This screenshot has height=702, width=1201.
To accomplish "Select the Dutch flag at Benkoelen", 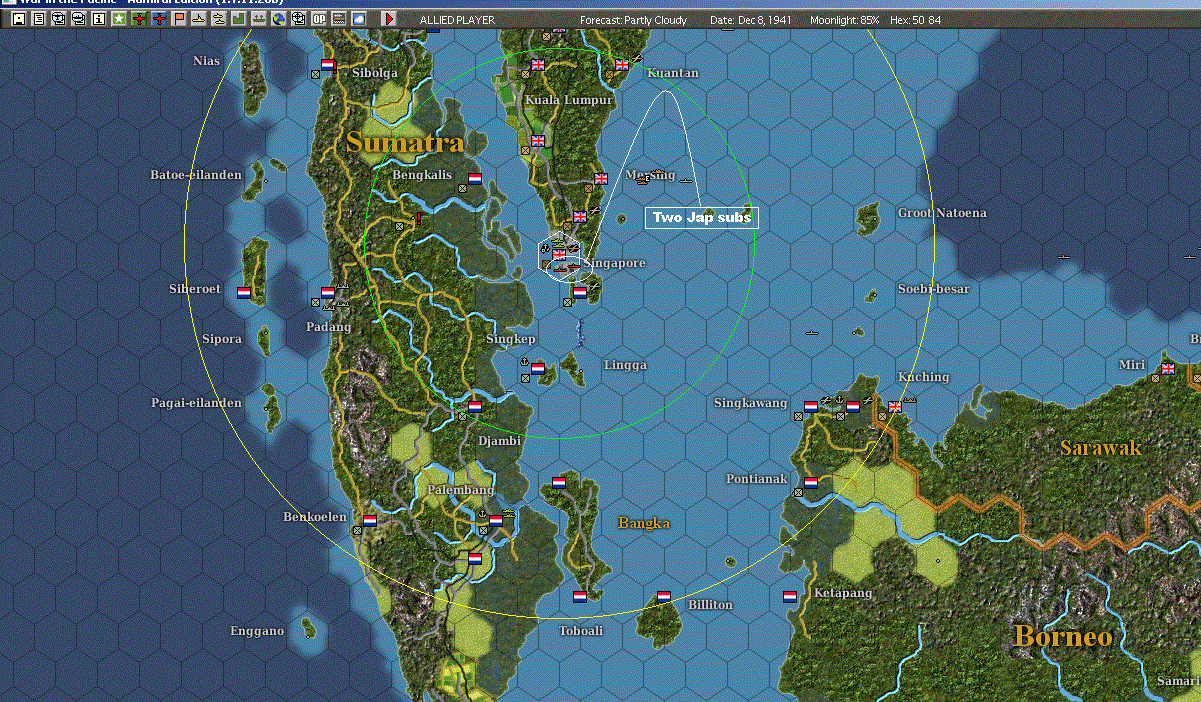I will click(369, 521).
